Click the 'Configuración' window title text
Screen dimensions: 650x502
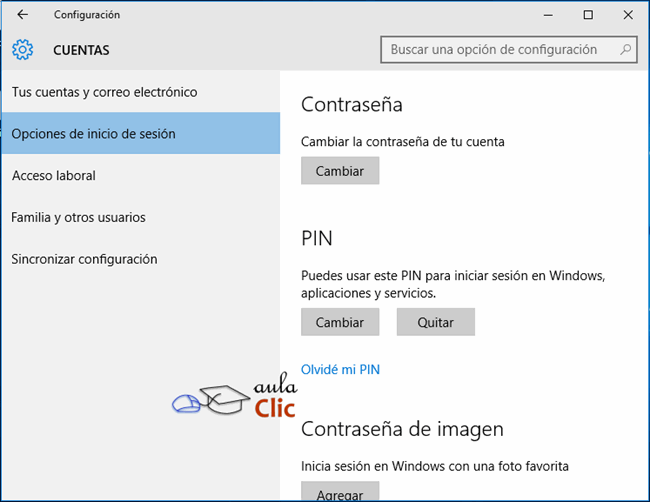tap(87, 15)
